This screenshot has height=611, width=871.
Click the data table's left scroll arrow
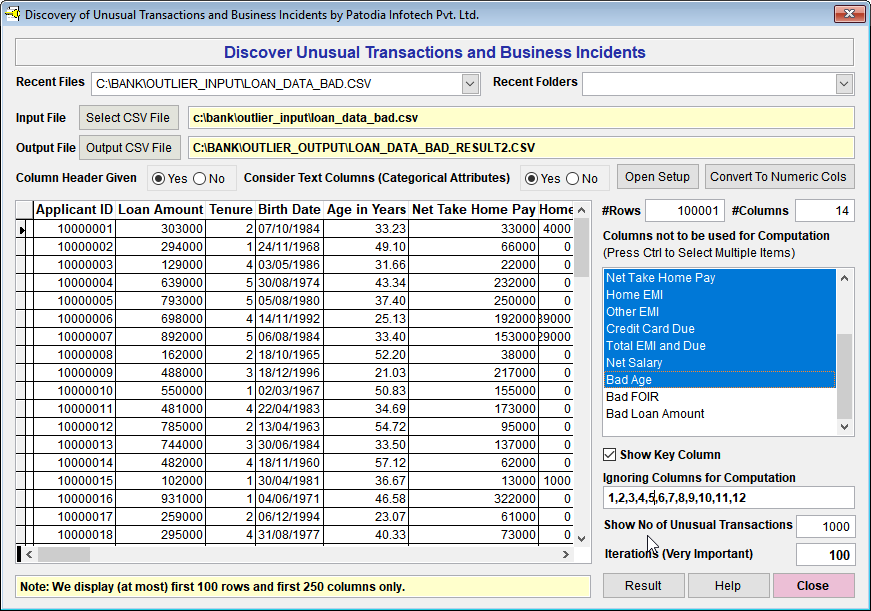(29, 554)
